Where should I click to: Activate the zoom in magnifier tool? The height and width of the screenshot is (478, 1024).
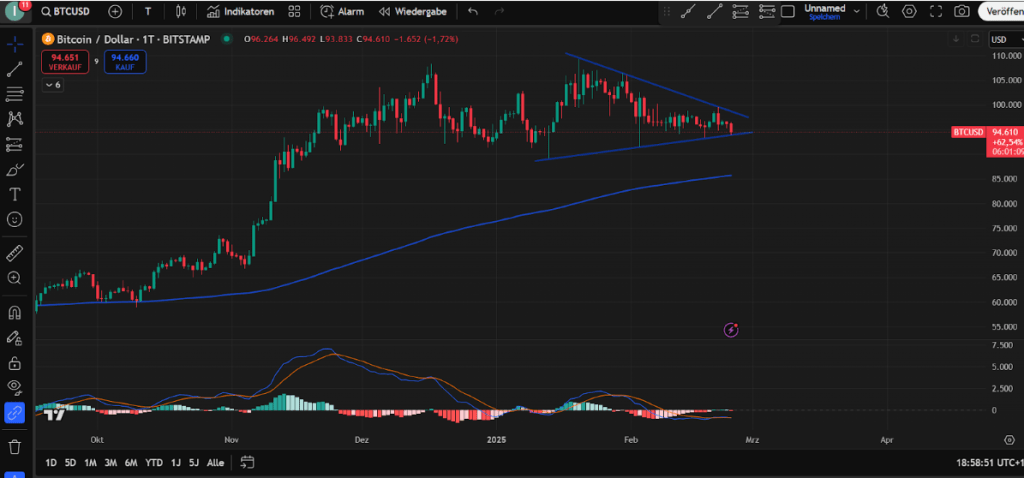pyautogui.click(x=15, y=278)
